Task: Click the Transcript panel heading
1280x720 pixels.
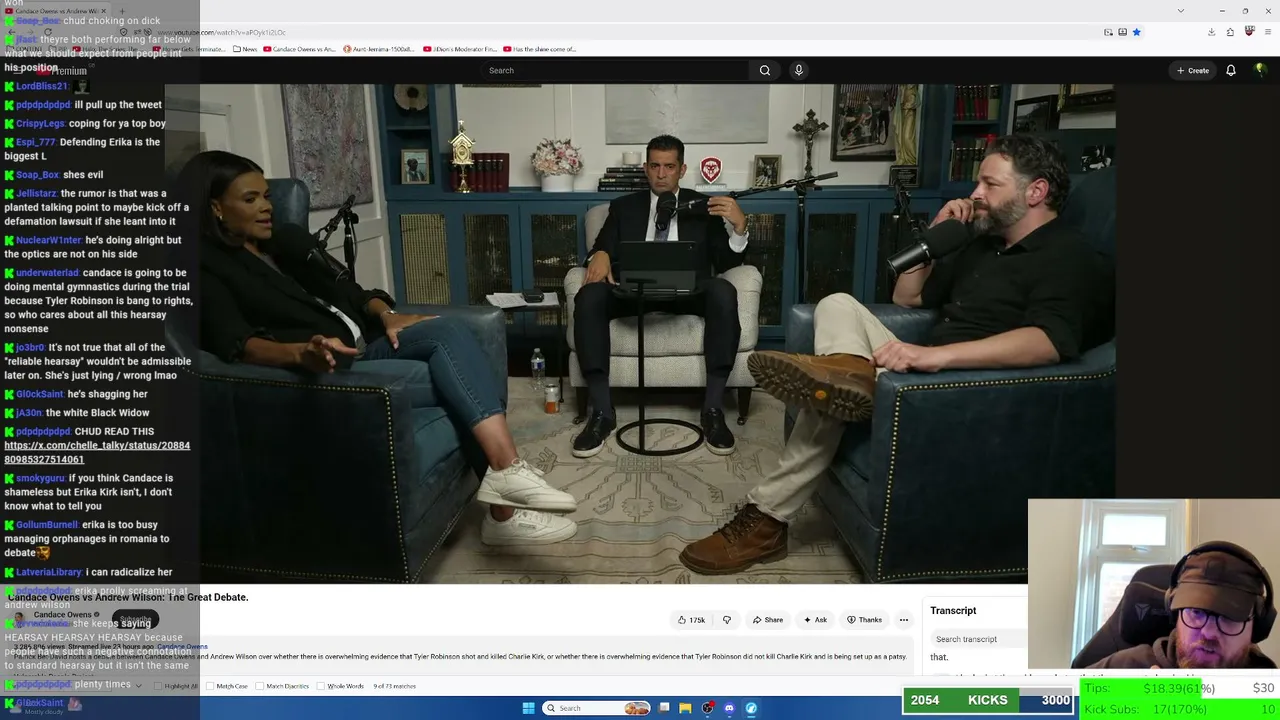Action: click(953, 610)
